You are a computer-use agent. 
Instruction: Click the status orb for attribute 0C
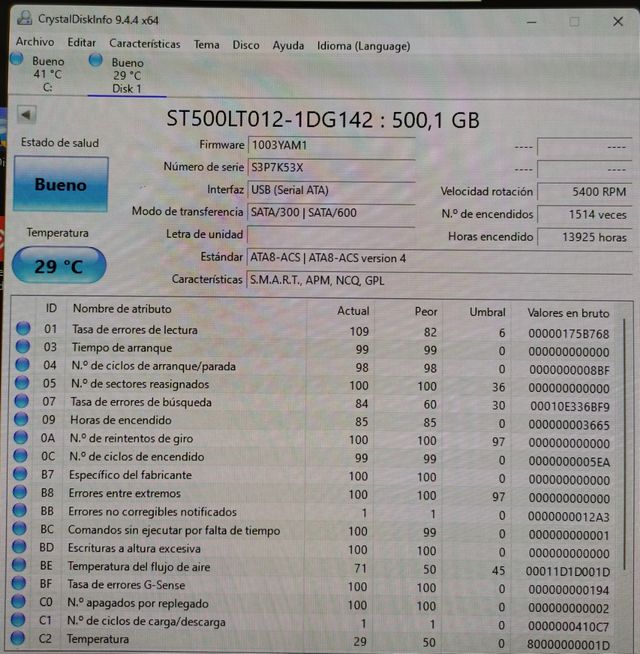(x=20, y=455)
